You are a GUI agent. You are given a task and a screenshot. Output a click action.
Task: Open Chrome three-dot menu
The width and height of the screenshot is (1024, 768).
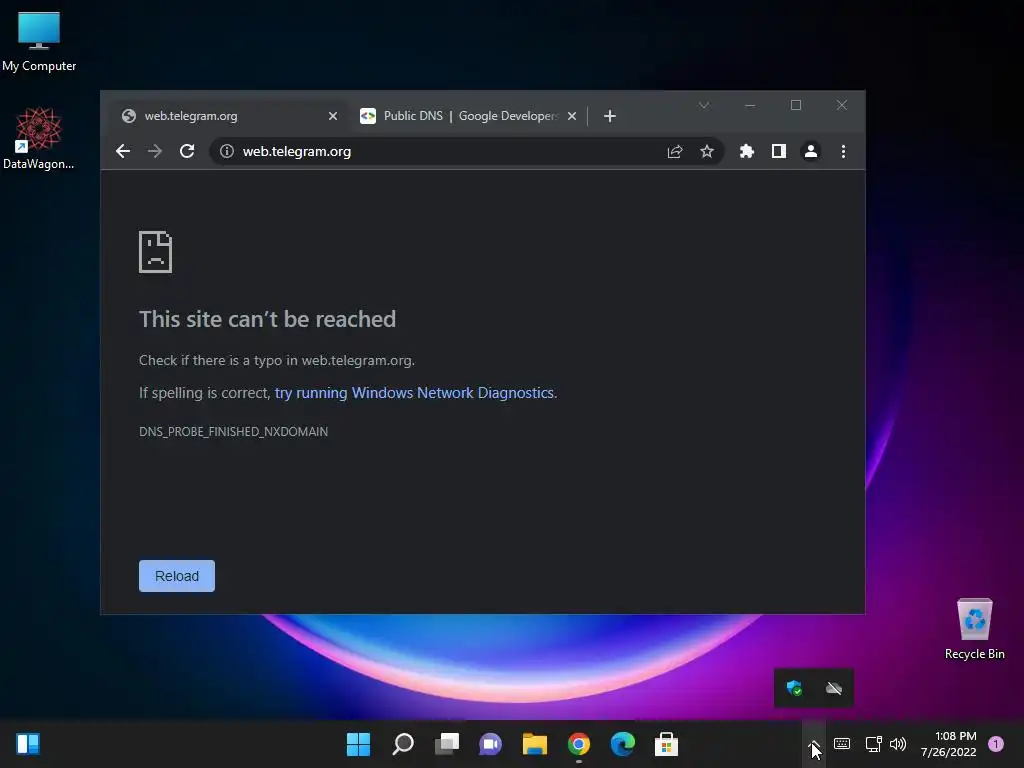[x=843, y=152]
